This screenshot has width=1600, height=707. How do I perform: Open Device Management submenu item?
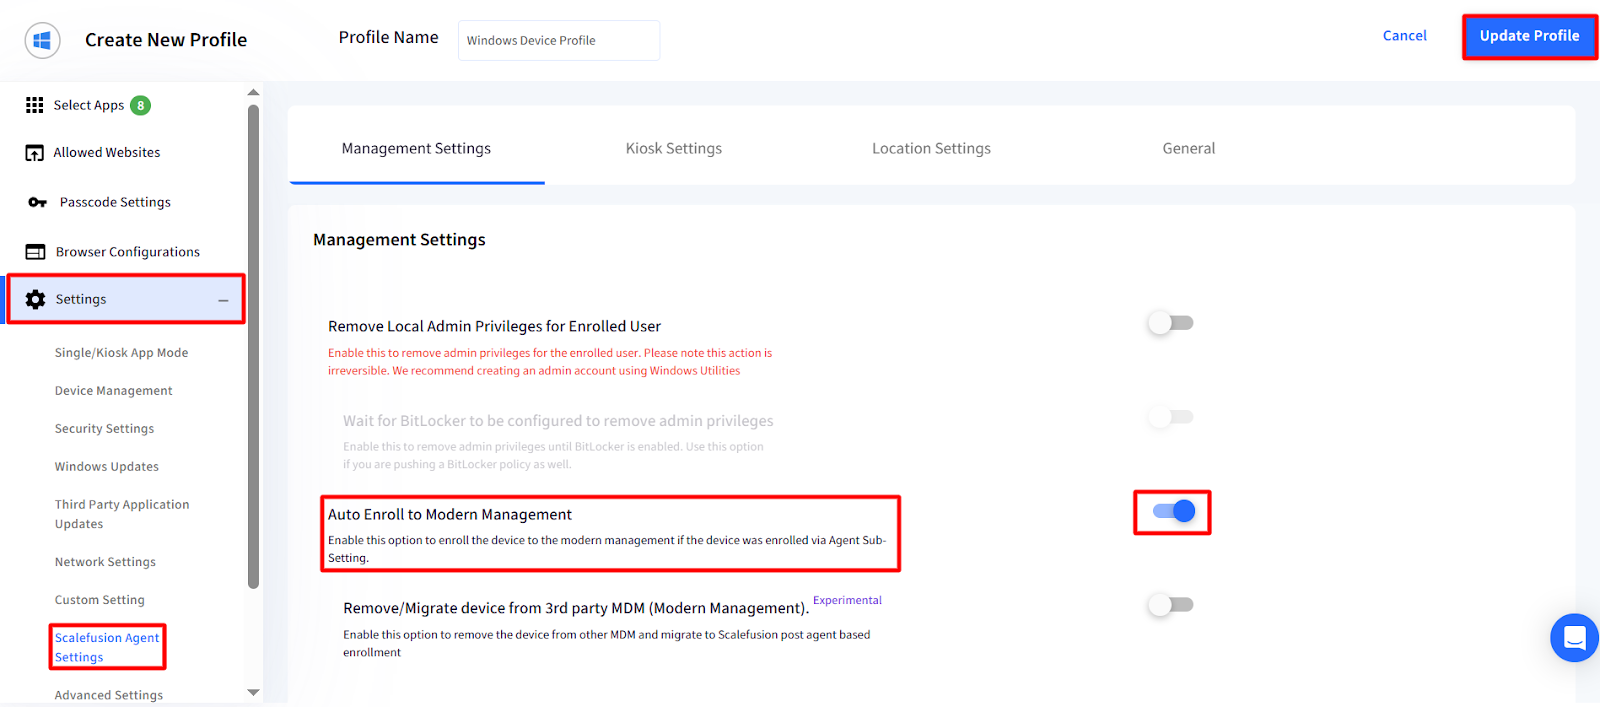pos(113,391)
